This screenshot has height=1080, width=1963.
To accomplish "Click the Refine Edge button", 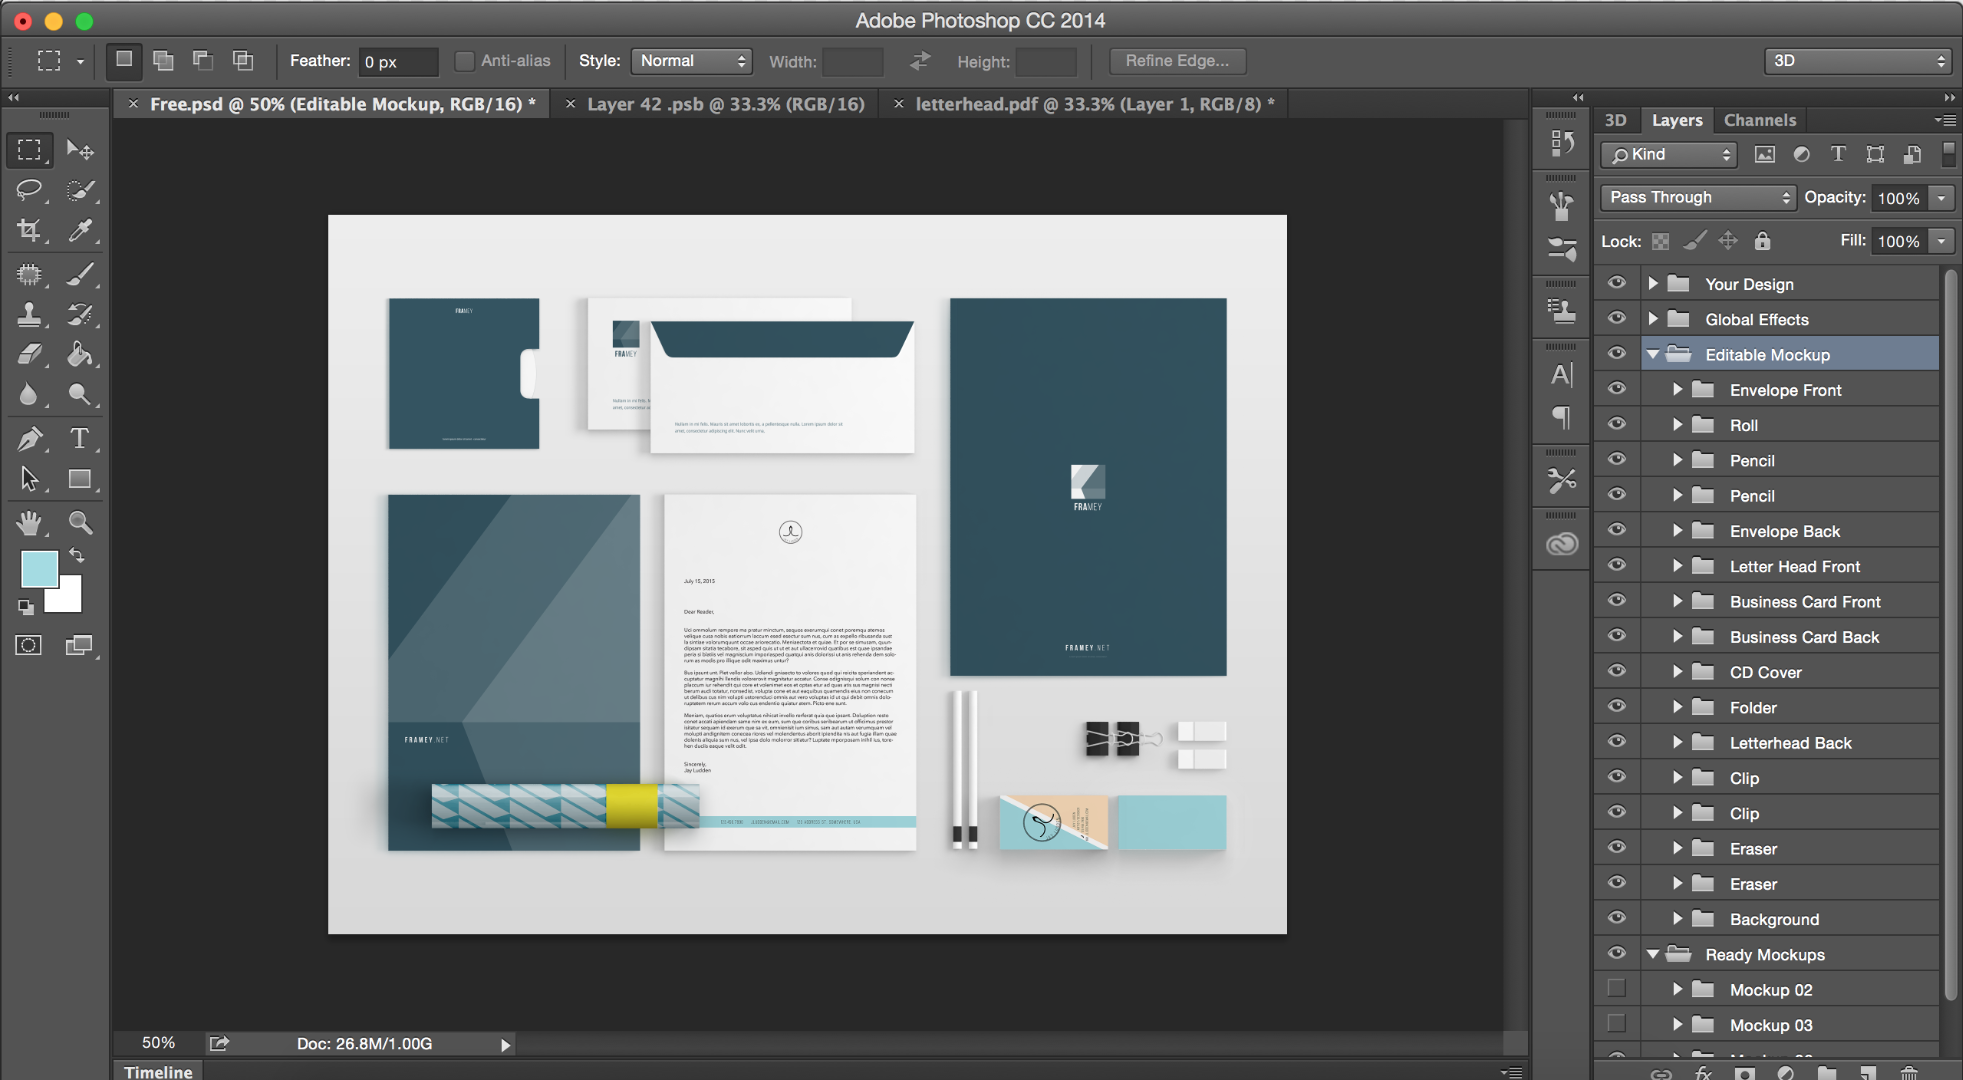I will click(1178, 59).
